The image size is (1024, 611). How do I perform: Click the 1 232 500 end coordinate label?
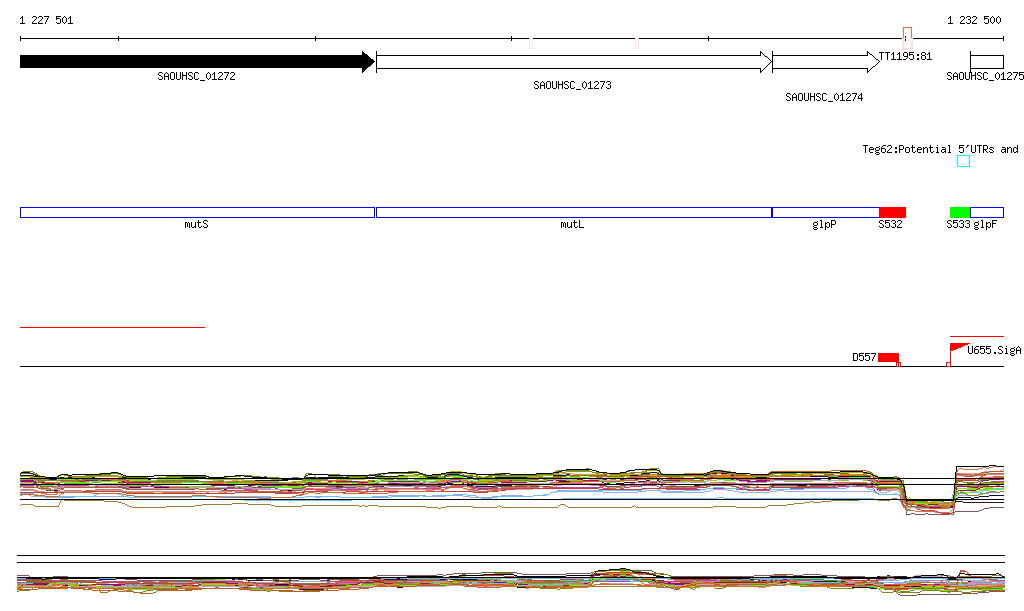(x=974, y=20)
